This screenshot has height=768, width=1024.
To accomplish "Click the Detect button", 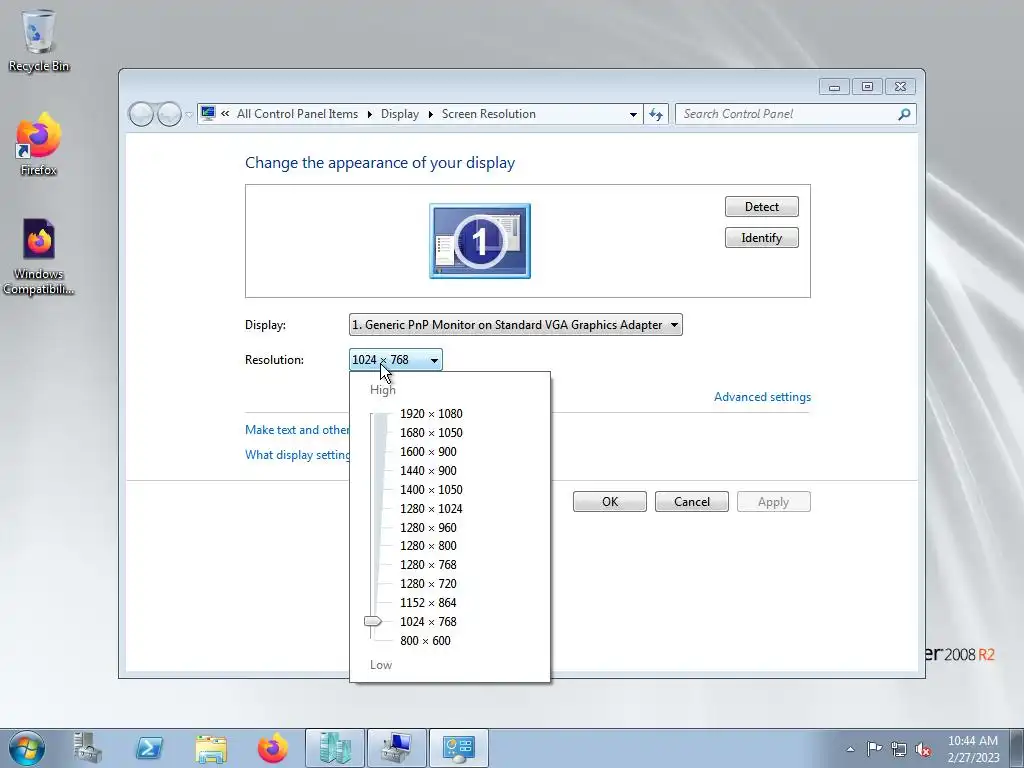I will tap(761, 206).
